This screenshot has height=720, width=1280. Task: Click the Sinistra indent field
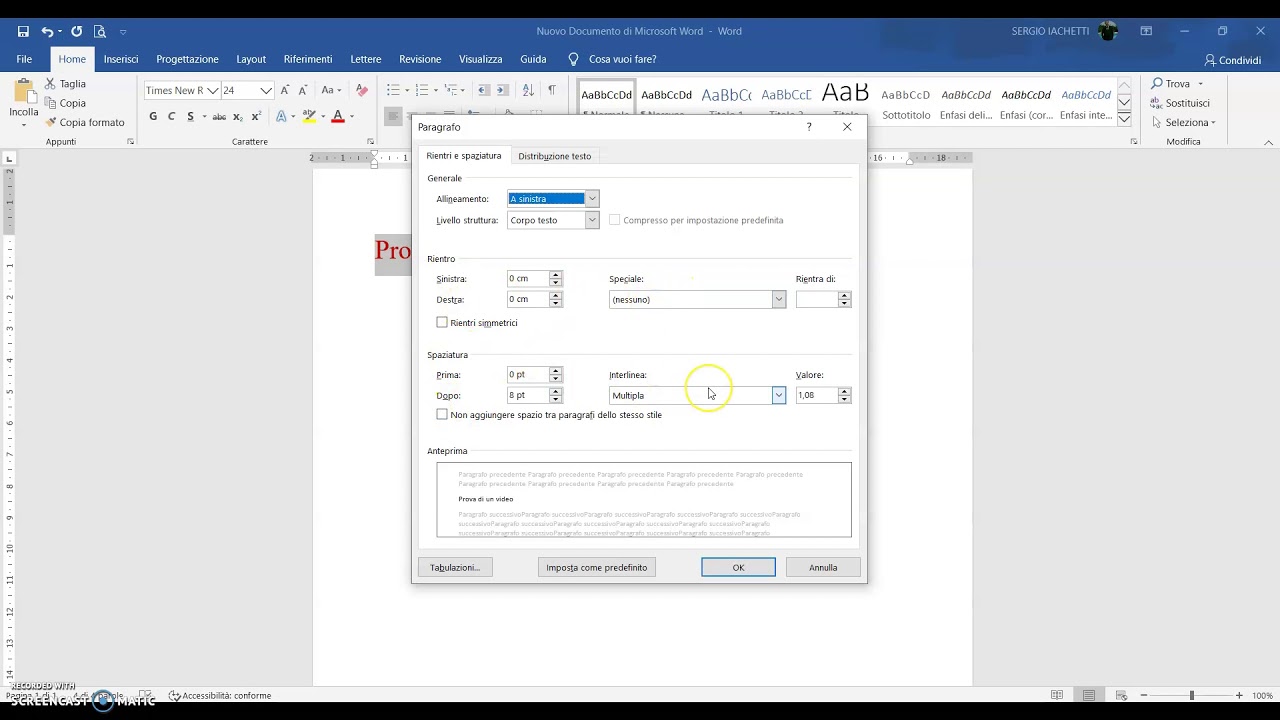(x=527, y=279)
